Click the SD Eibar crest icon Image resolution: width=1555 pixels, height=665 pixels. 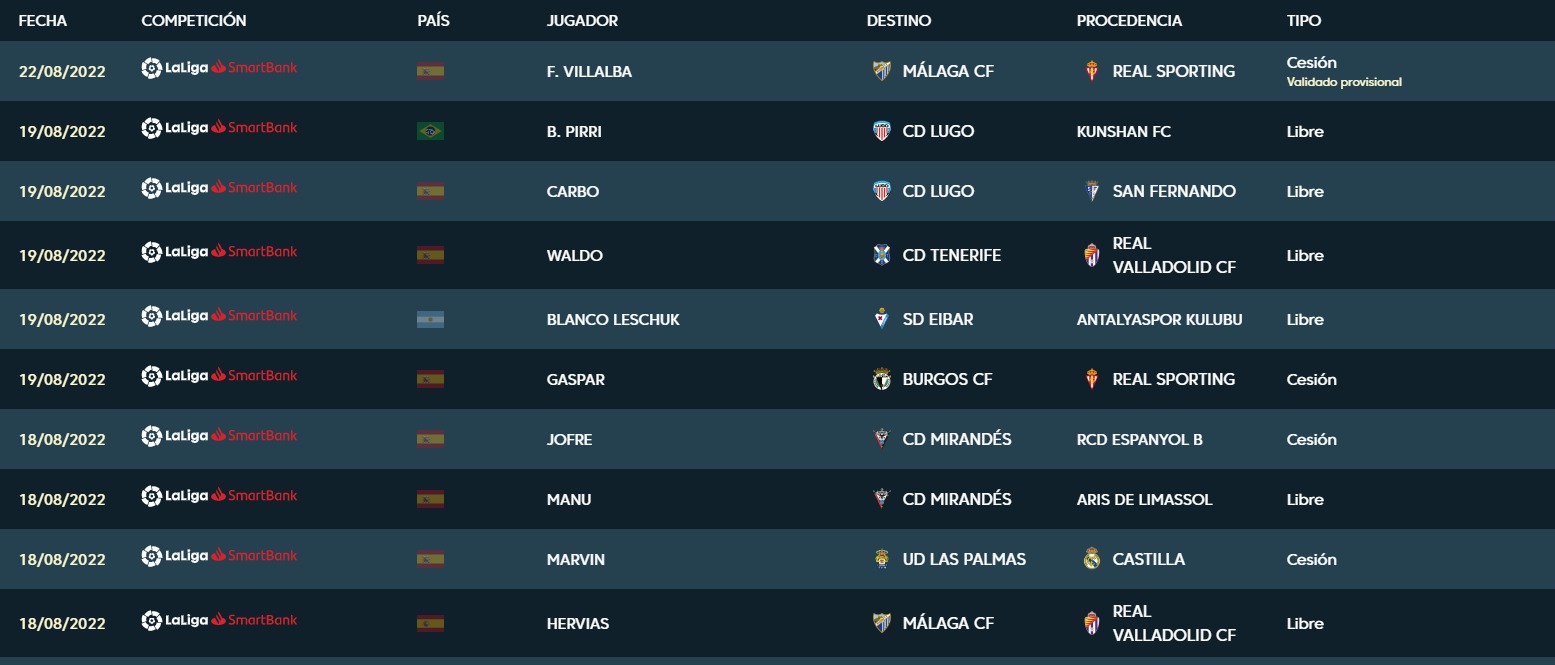(881, 319)
